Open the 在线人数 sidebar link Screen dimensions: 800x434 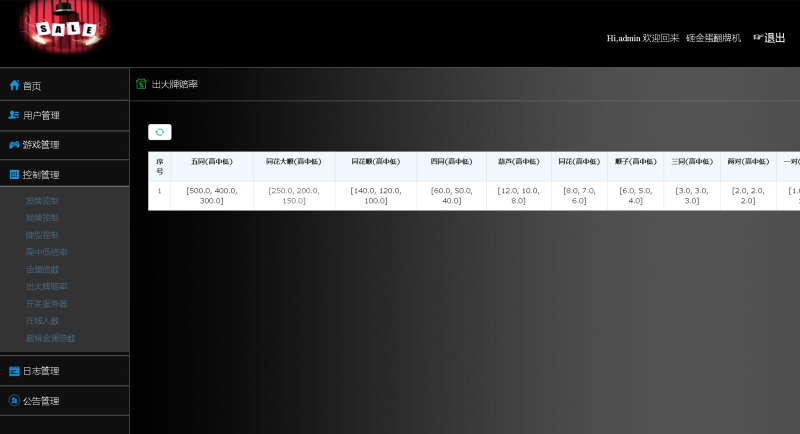[42, 321]
